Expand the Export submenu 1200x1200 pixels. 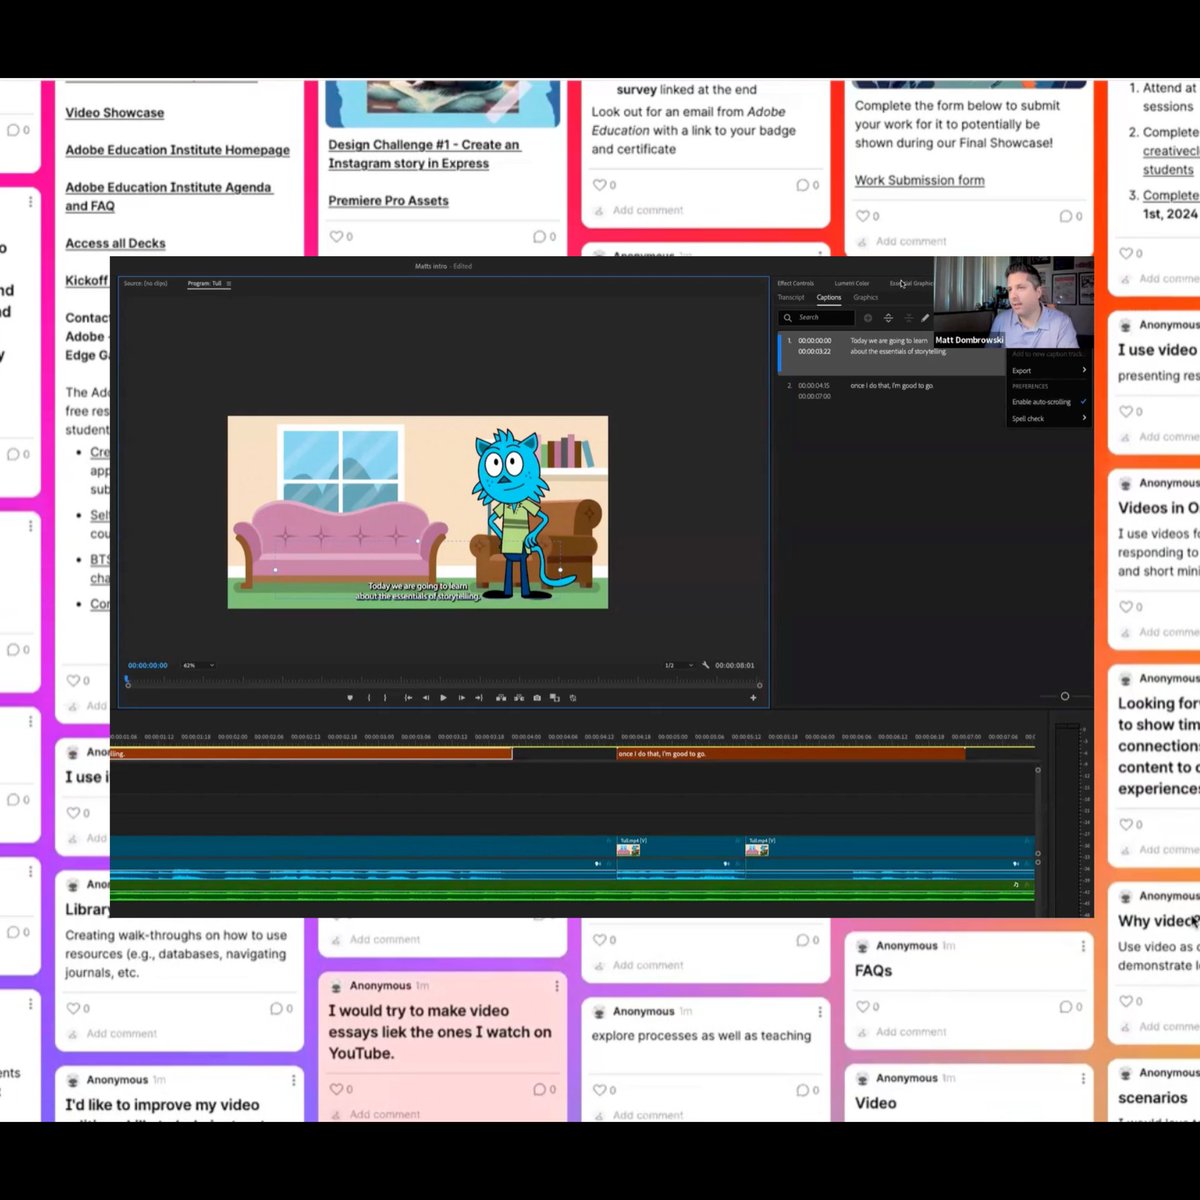pyautogui.click(x=1049, y=370)
